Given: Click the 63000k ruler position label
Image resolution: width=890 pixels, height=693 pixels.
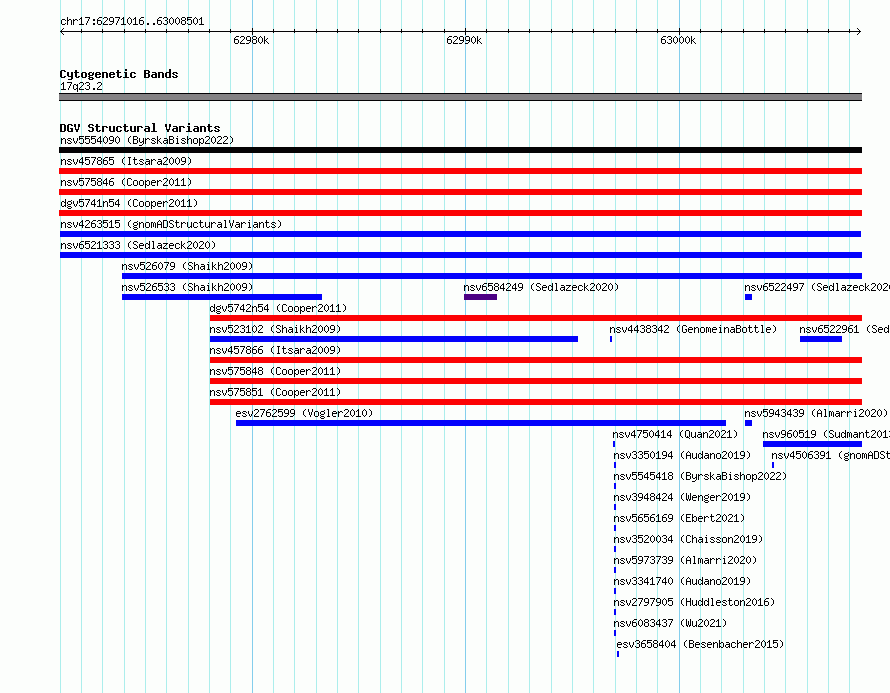Looking at the screenshot, I should (x=678, y=40).
